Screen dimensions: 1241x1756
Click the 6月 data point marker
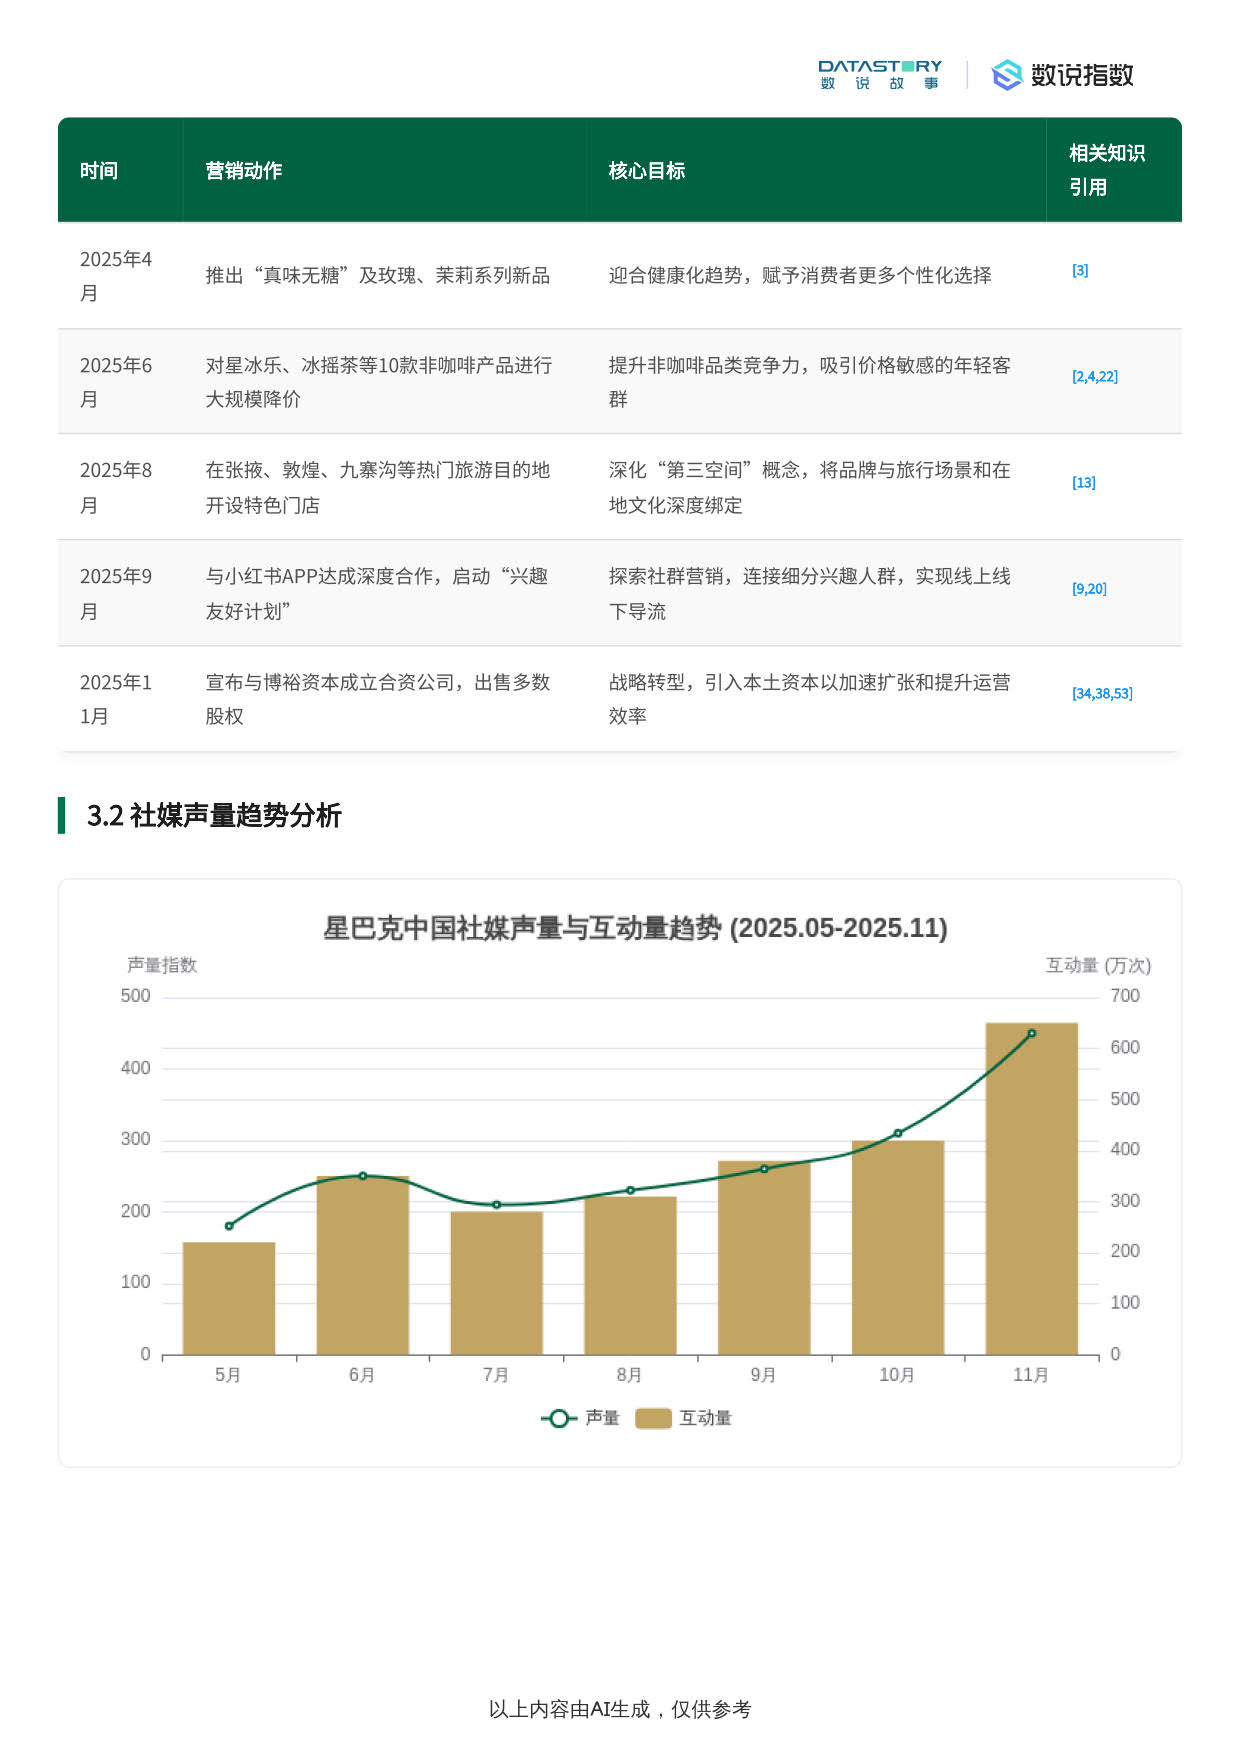coord(363,1176)
